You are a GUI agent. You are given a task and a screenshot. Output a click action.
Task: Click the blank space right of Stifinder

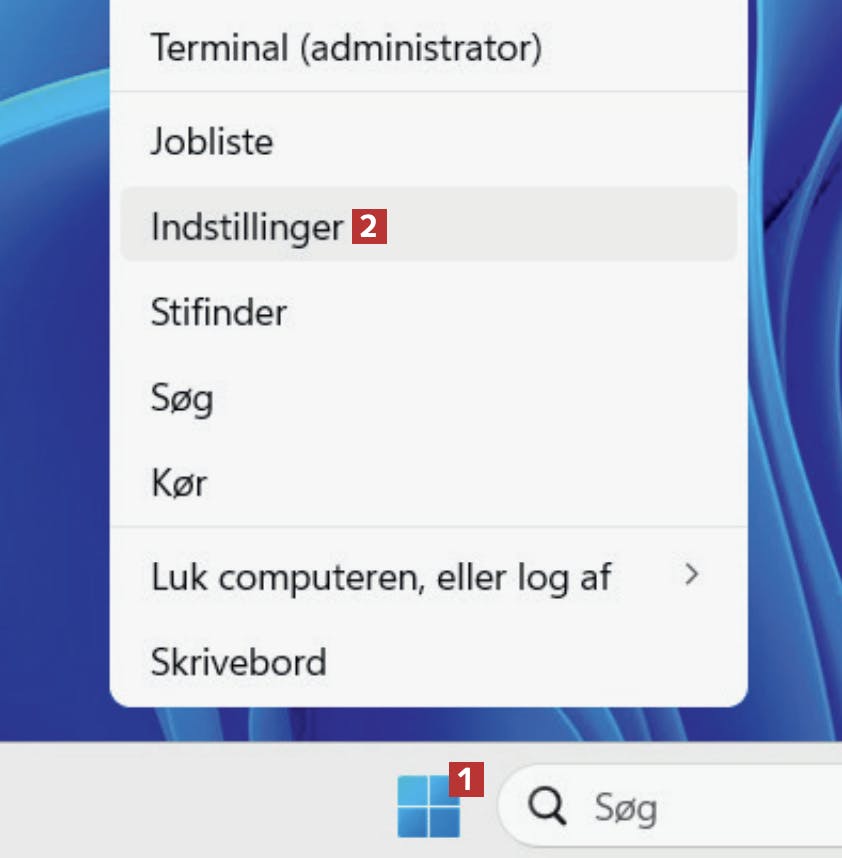click(500, 312)
